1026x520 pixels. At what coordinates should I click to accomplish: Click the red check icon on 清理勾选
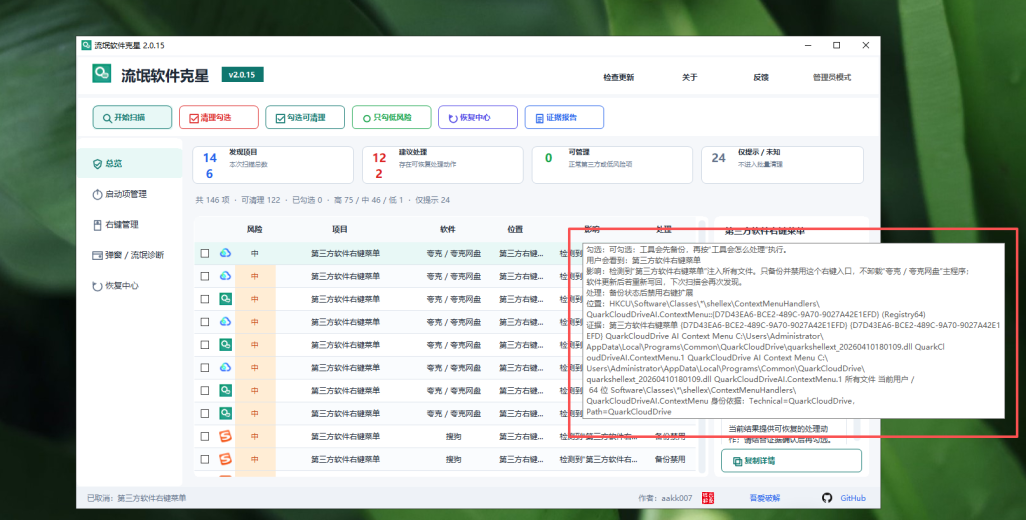pos(194,118)
